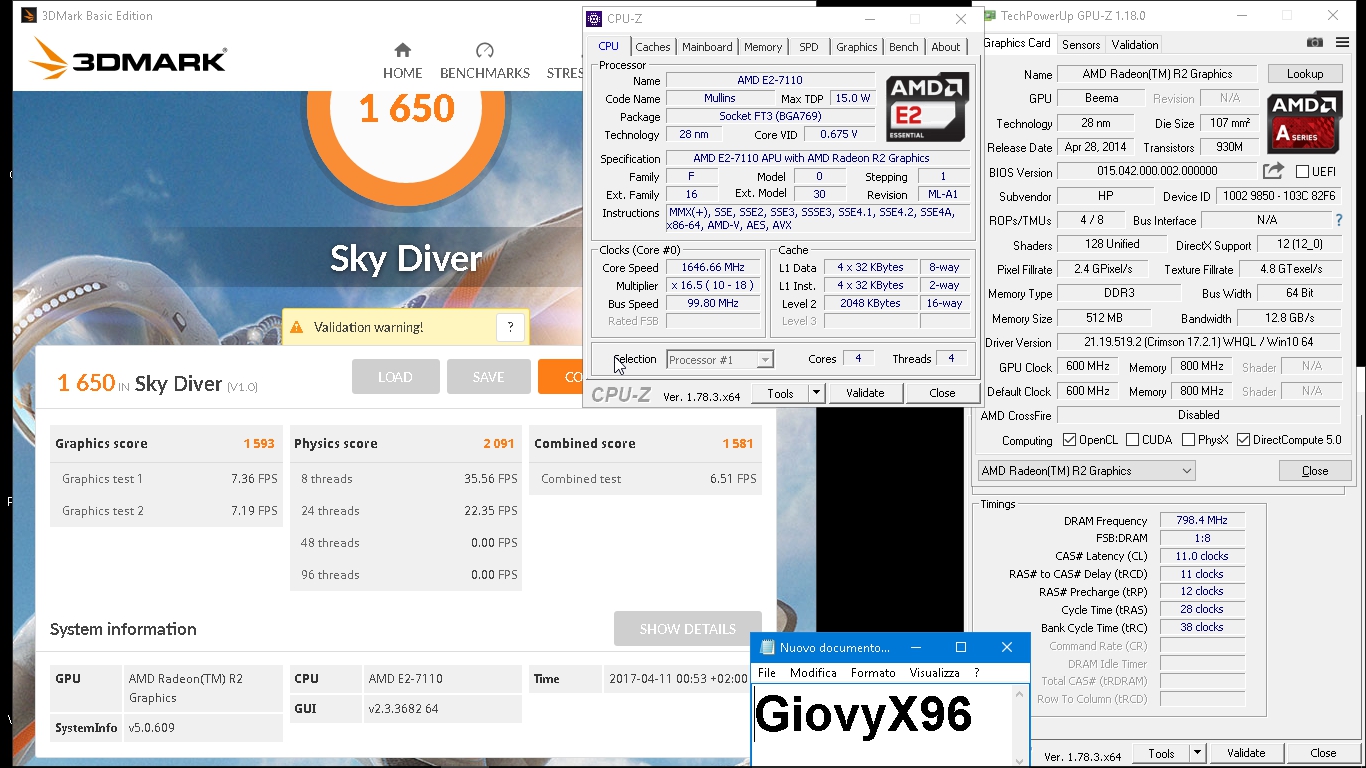Switch to the SPD tab in CPU-Z
The image size is (1366, 768).
tap(809, 47)
